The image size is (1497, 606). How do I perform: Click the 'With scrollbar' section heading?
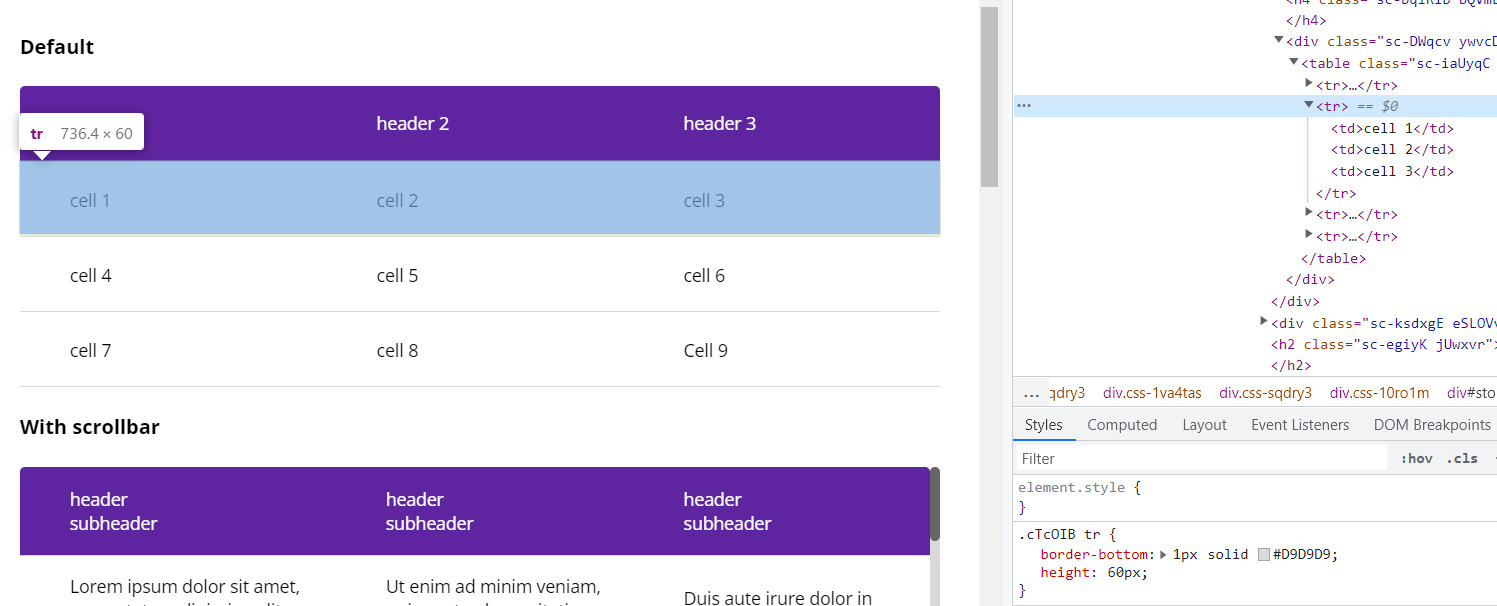(x=90, y=428)
